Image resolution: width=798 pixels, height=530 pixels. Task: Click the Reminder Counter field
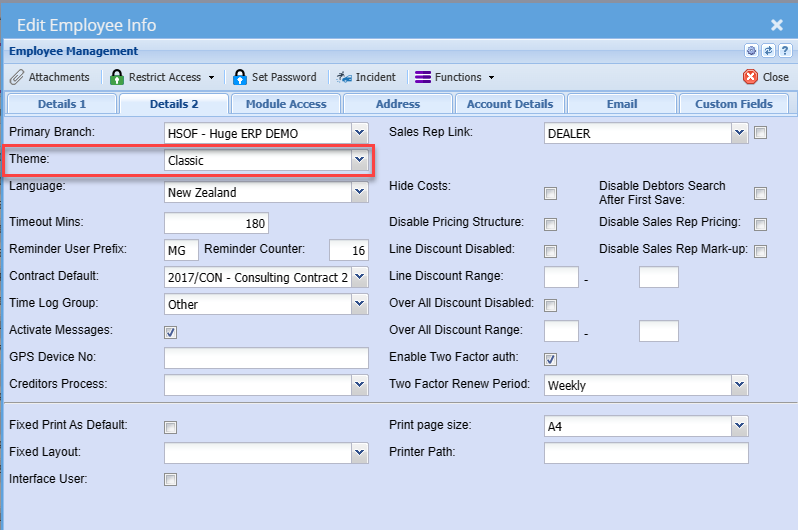(349, 250)
